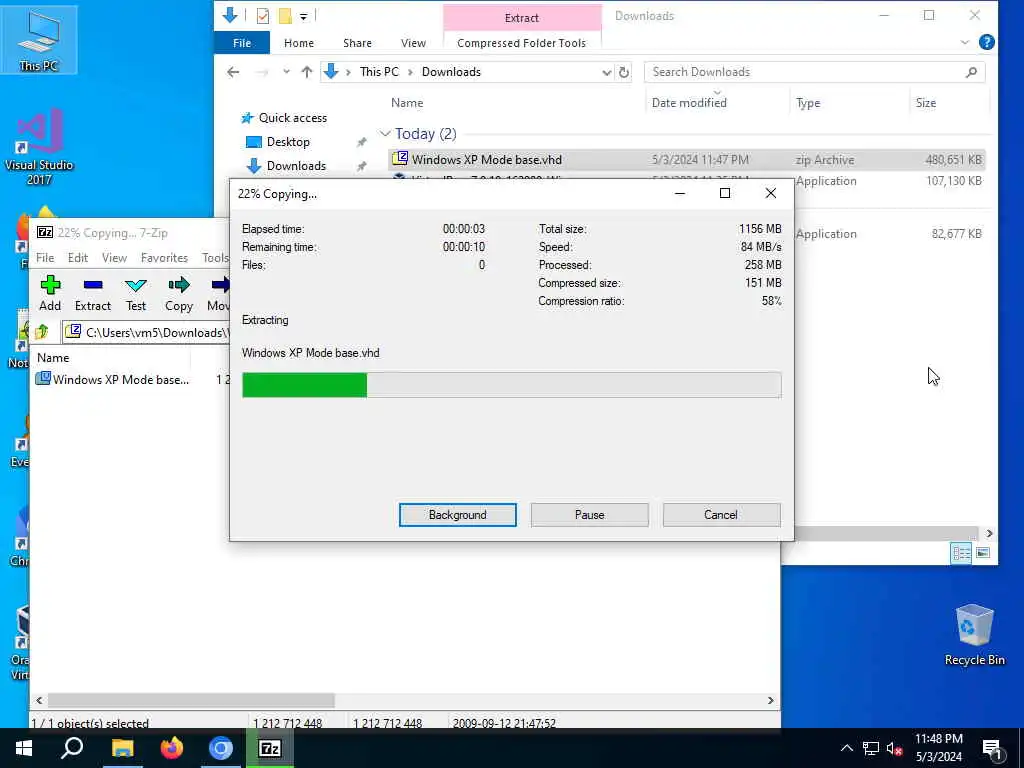The width and height of the screenshot is (1024, 768).
Task: Click the Explorer Up arrow
Action: pos(307,72)
